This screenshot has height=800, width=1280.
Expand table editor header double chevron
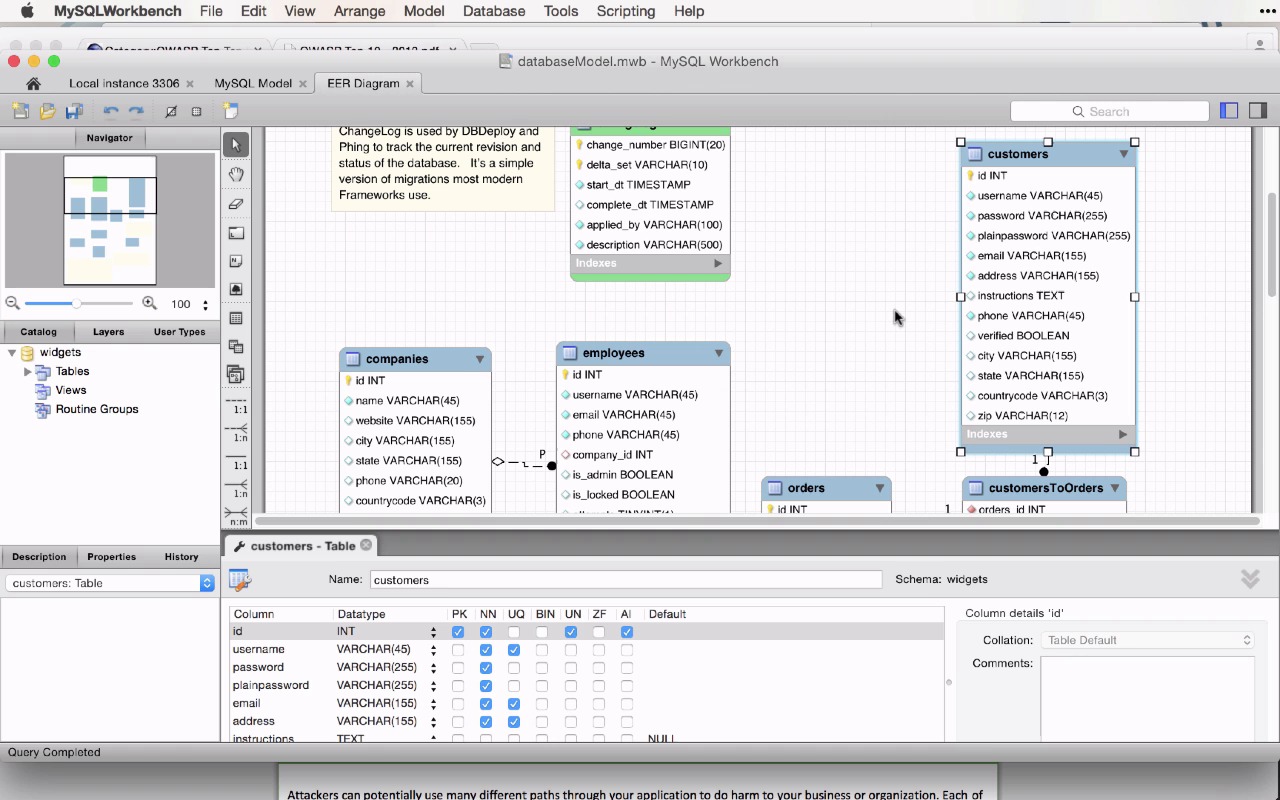pos(1250,579)
